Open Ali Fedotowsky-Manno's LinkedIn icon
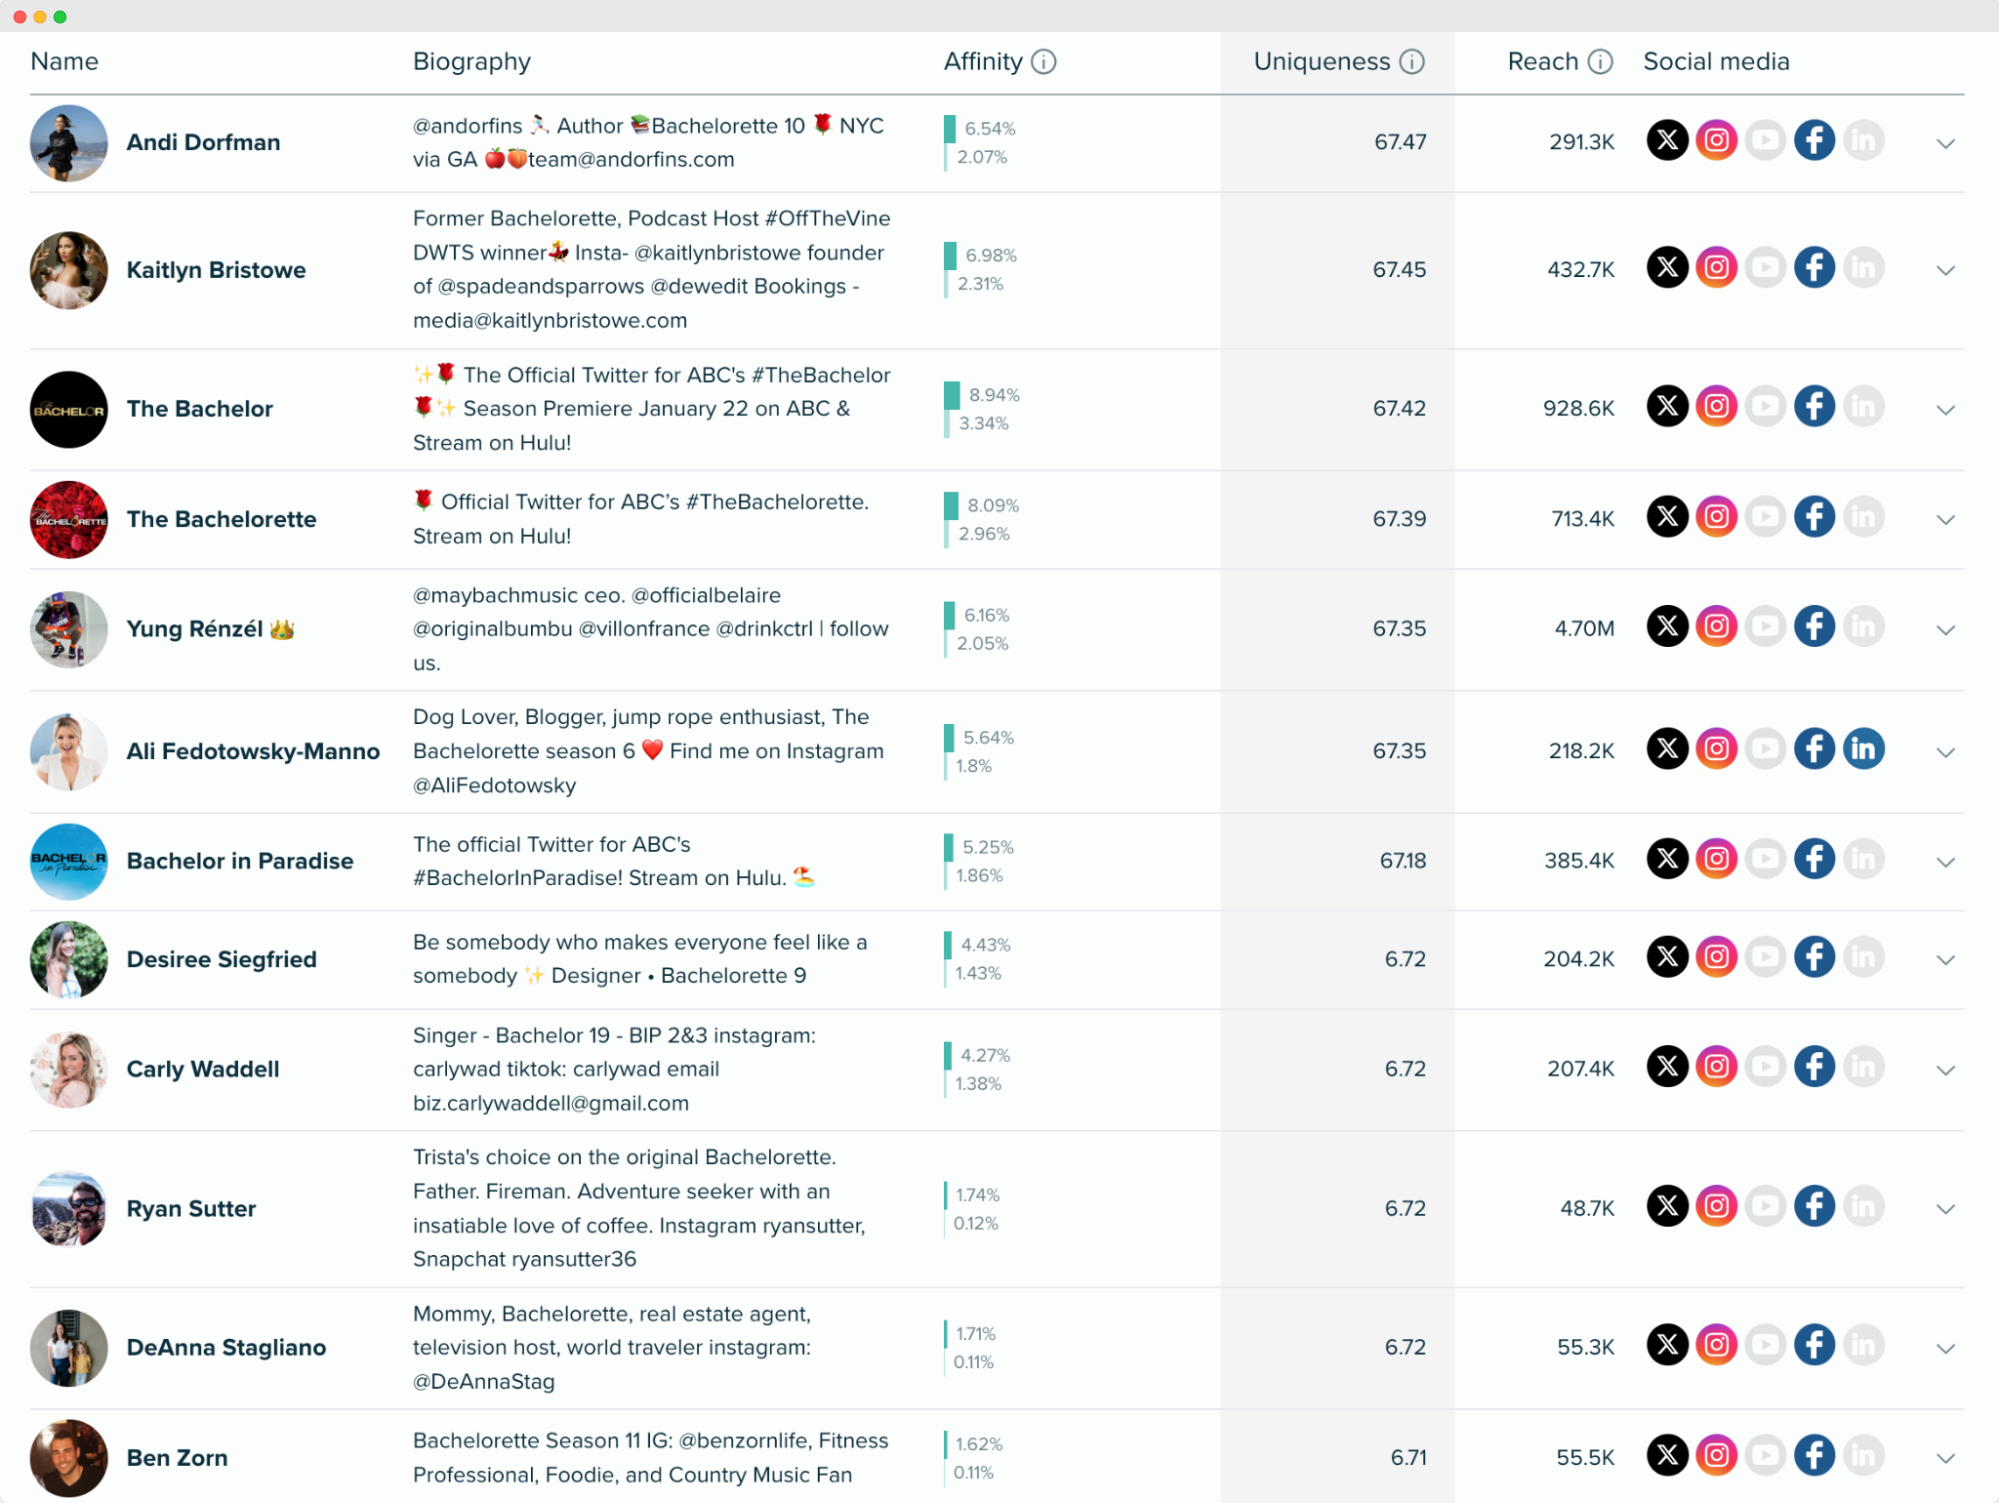Screen dimensions: 1999x1503 [1863, 749]
